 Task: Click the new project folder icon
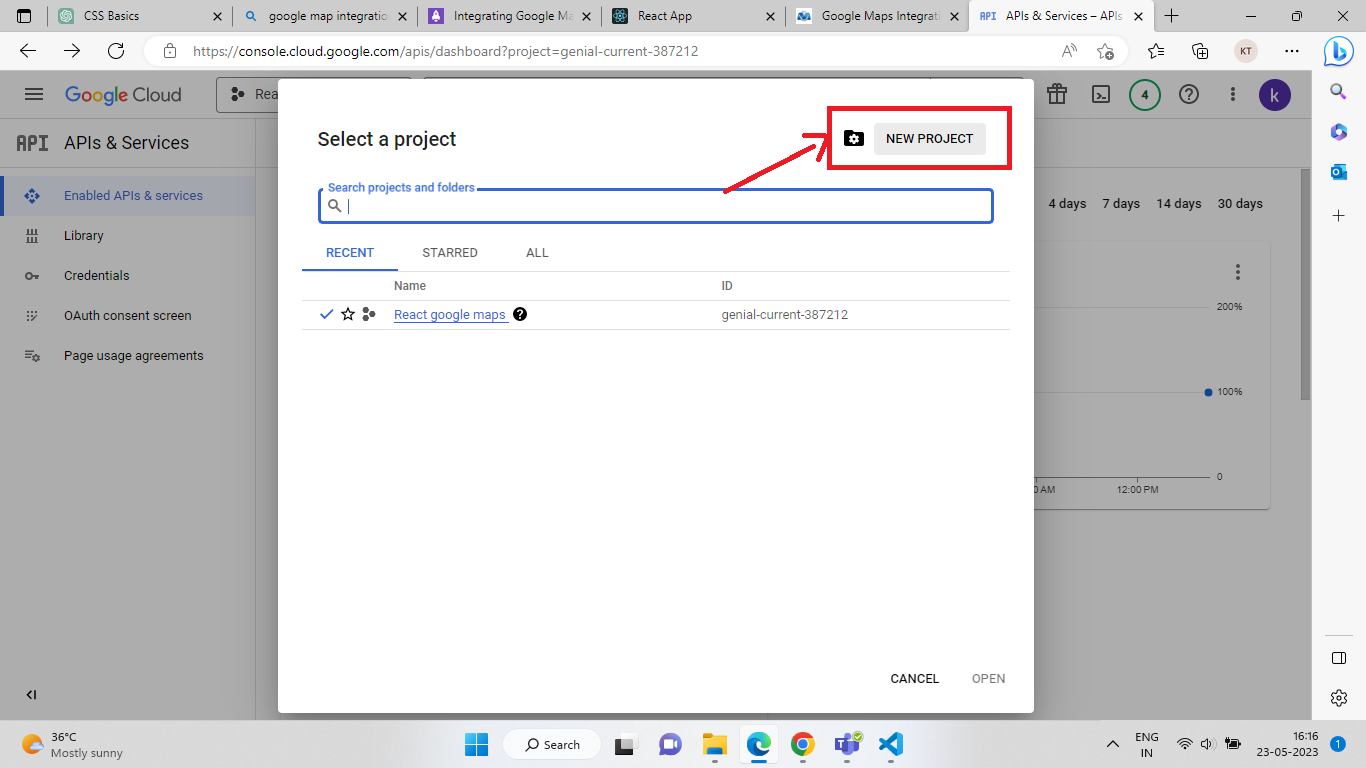click(853, 139)
